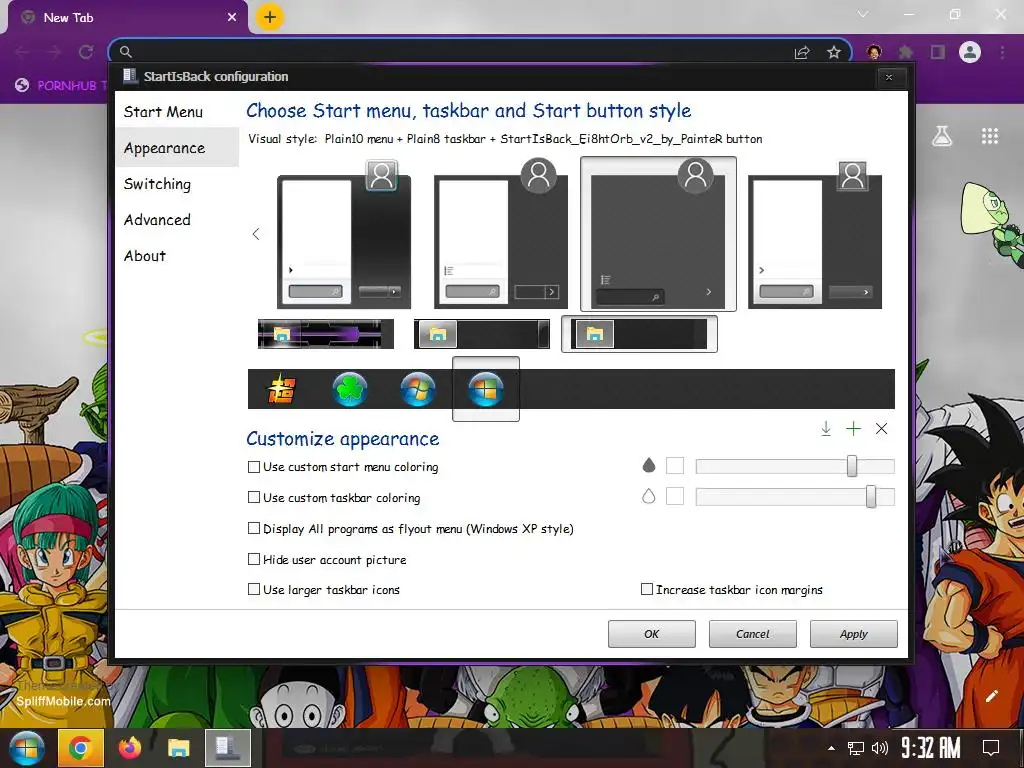Viewport: 1024px width, 768px height.
Task: Click the outlined droplet taskbar color icon
Action: pos(648,496)
